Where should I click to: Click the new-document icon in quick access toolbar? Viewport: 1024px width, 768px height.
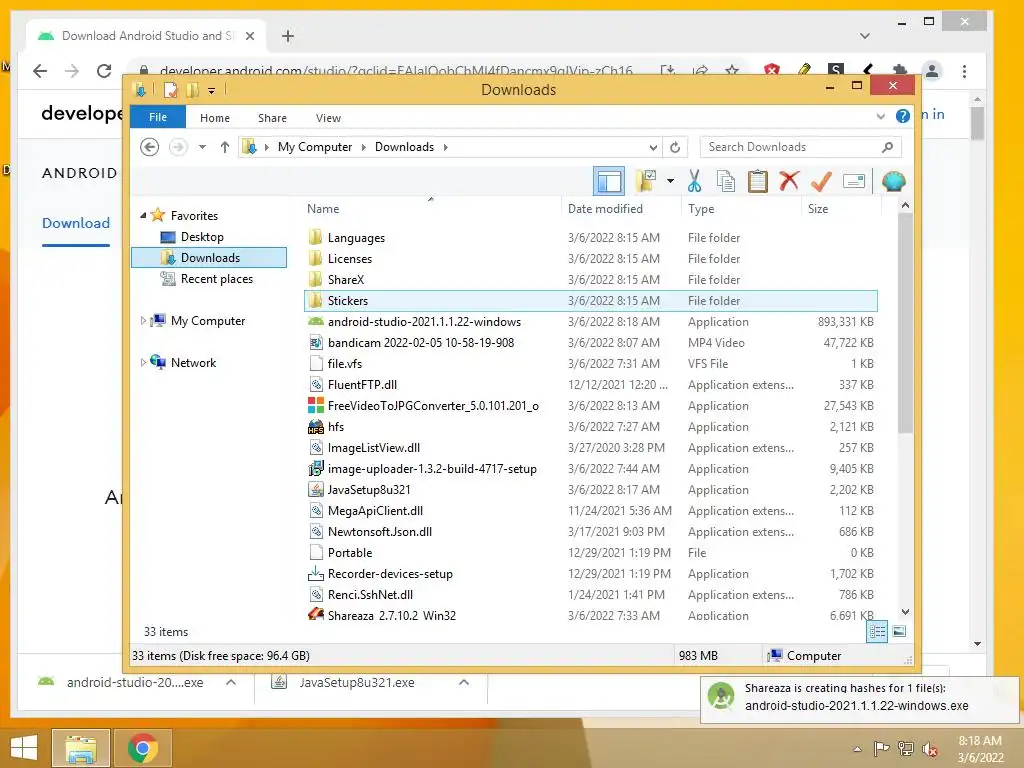(170, 89)
